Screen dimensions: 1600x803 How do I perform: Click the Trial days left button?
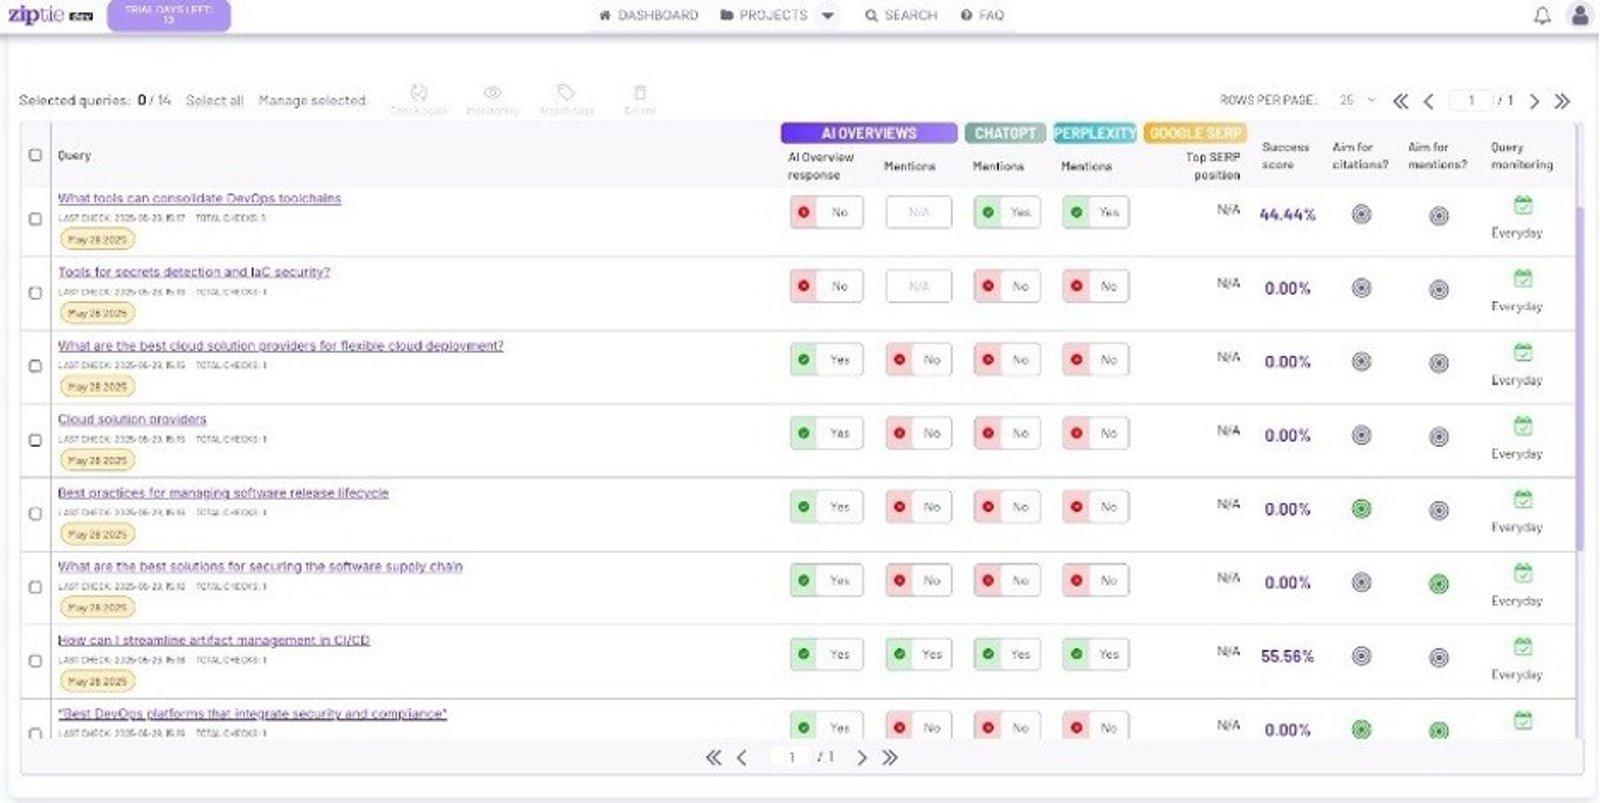[x=168, y=15]
